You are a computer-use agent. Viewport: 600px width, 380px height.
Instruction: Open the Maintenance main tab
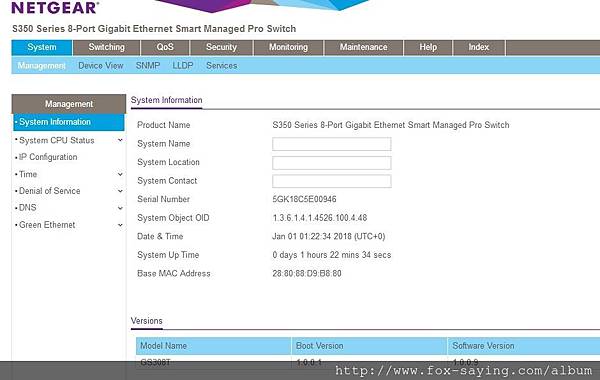(x=364, y=47)
